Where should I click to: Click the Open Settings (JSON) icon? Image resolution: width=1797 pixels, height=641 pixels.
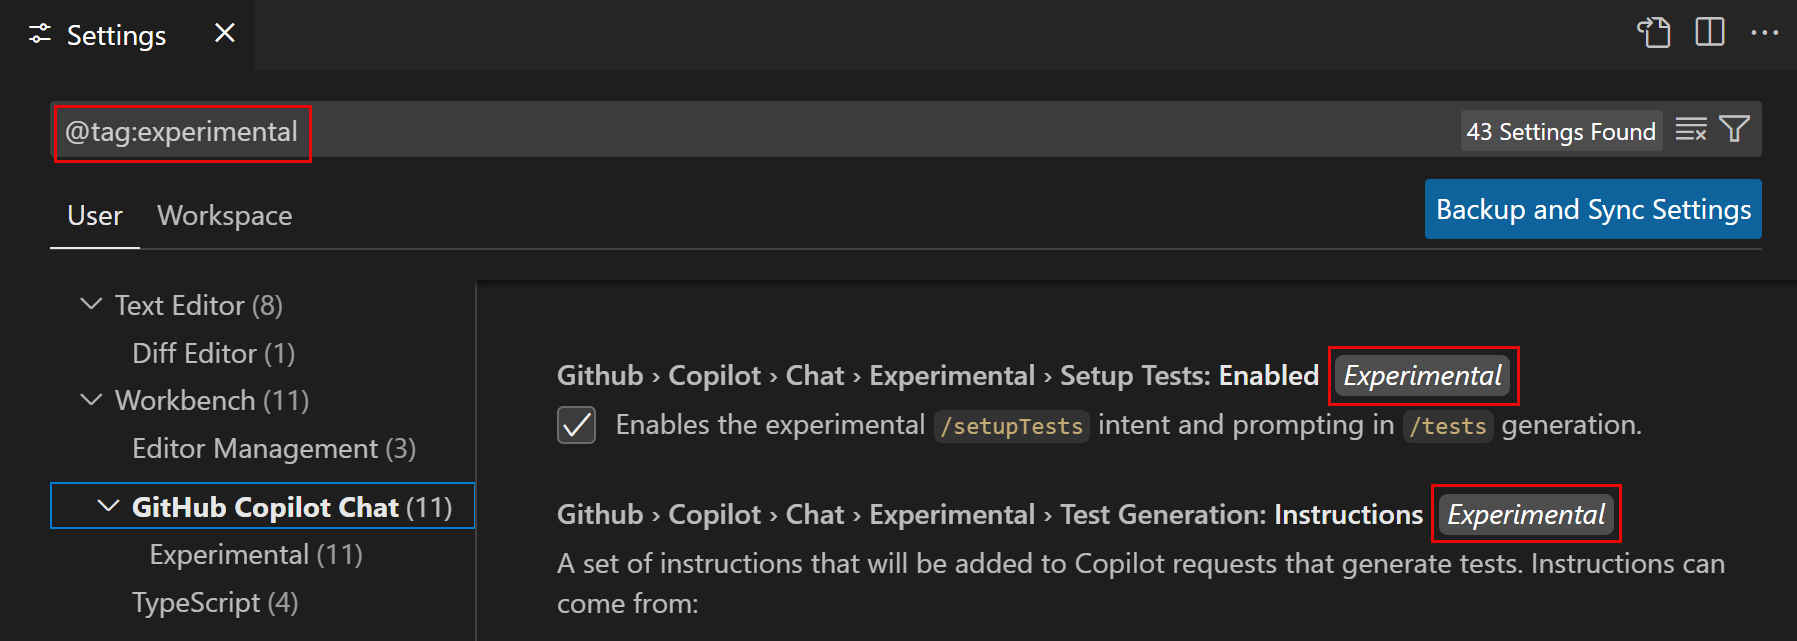point(1654,32)
